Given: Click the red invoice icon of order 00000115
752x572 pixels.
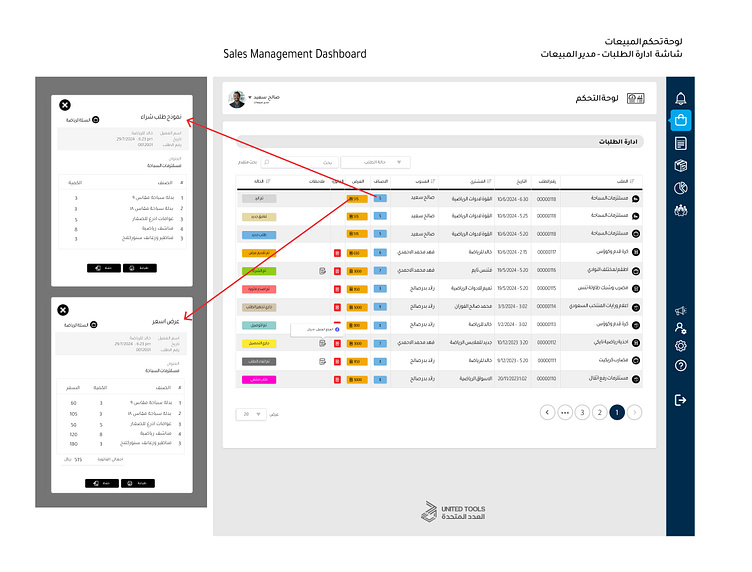Looking at the screenshot, I should [337, 289].
